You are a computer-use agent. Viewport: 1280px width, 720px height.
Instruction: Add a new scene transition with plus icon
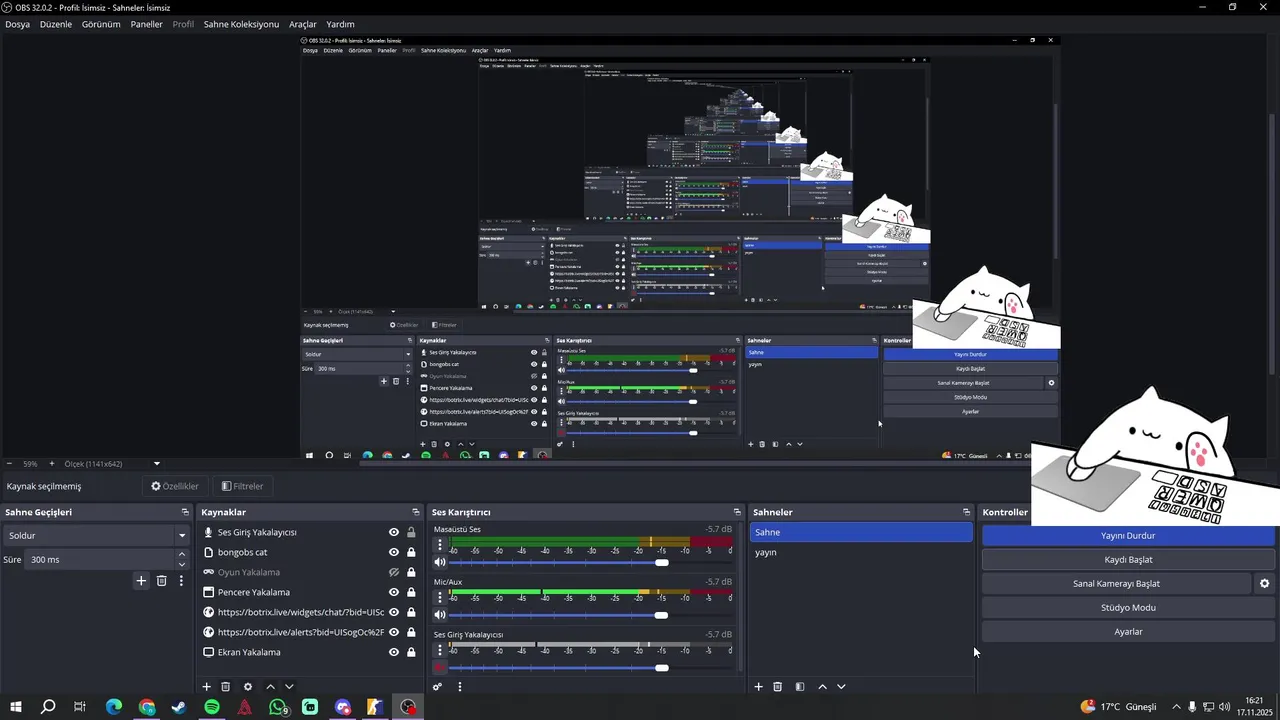pyautogui.click(x=141, y=580)
